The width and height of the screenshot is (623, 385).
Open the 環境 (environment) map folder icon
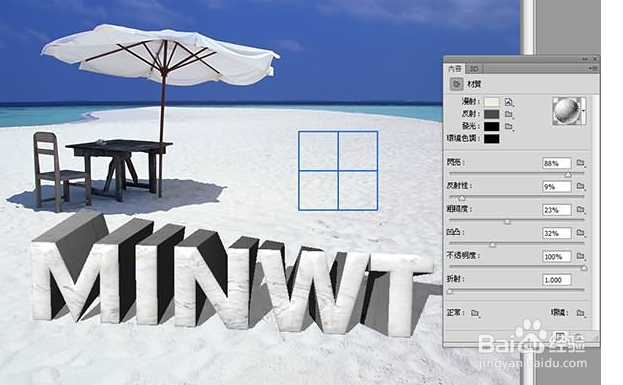click(580, 313)
